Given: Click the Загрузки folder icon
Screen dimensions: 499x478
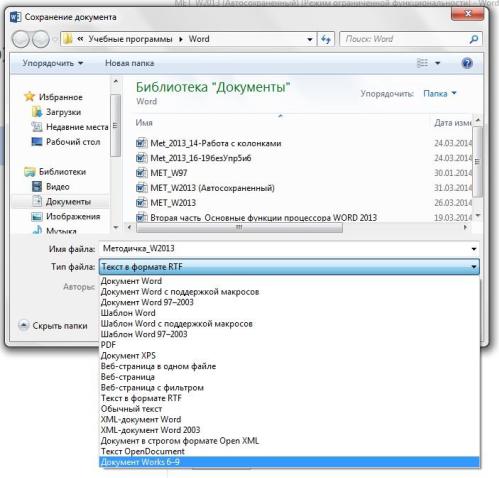Looking at the screenshot, I should pyautogui.click(x=37, y=112).
